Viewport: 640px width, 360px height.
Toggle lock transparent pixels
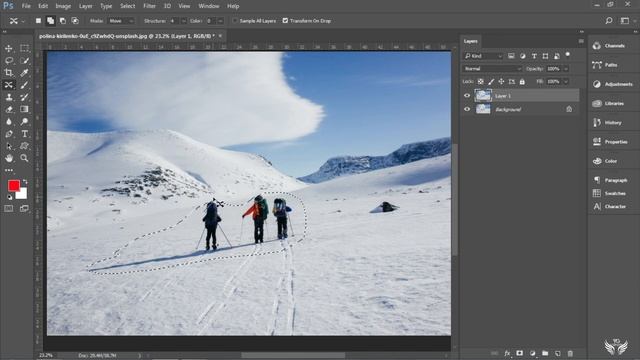pyautogui.click(x=481, y=82)
